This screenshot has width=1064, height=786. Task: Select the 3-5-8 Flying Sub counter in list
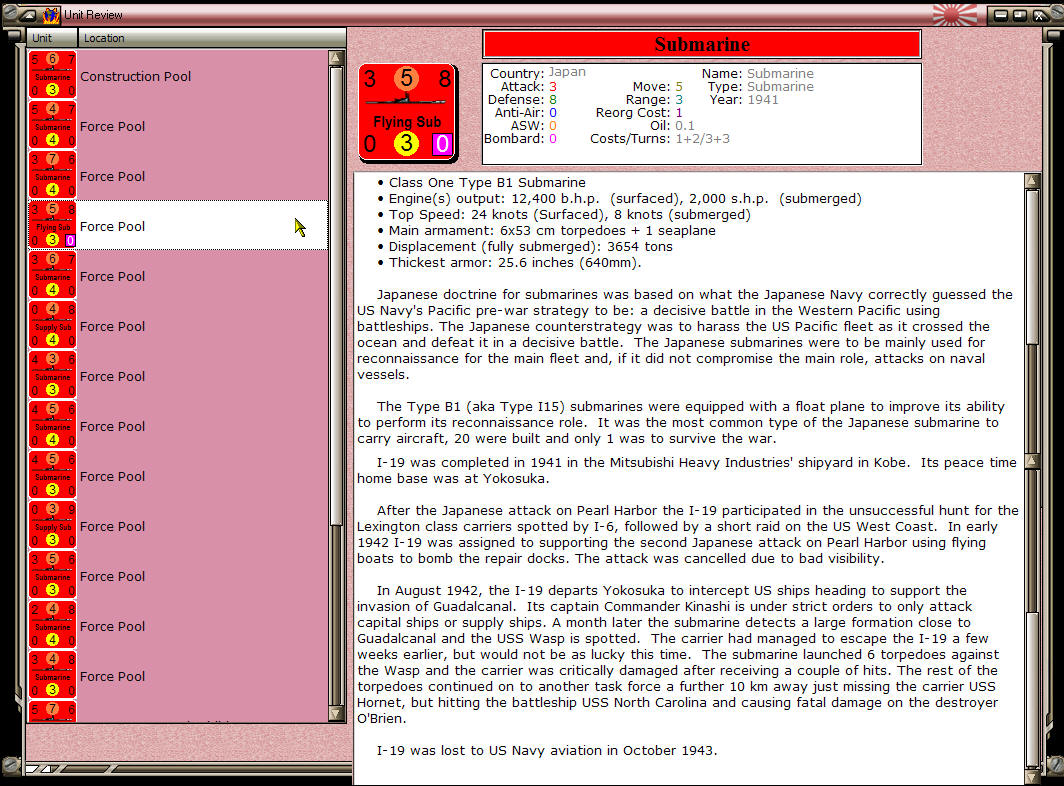[x=52, y=225]
